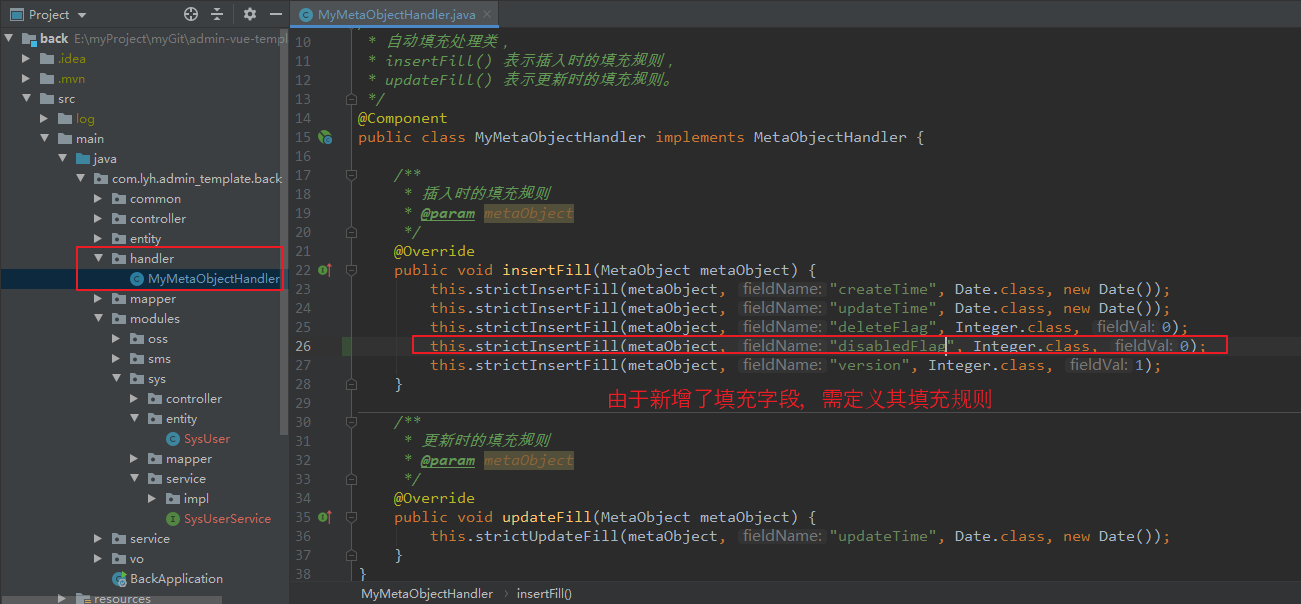Viewport: 1301px width, 604px height.
Task: Click the handler package folder icon
Action: point(119,259)
